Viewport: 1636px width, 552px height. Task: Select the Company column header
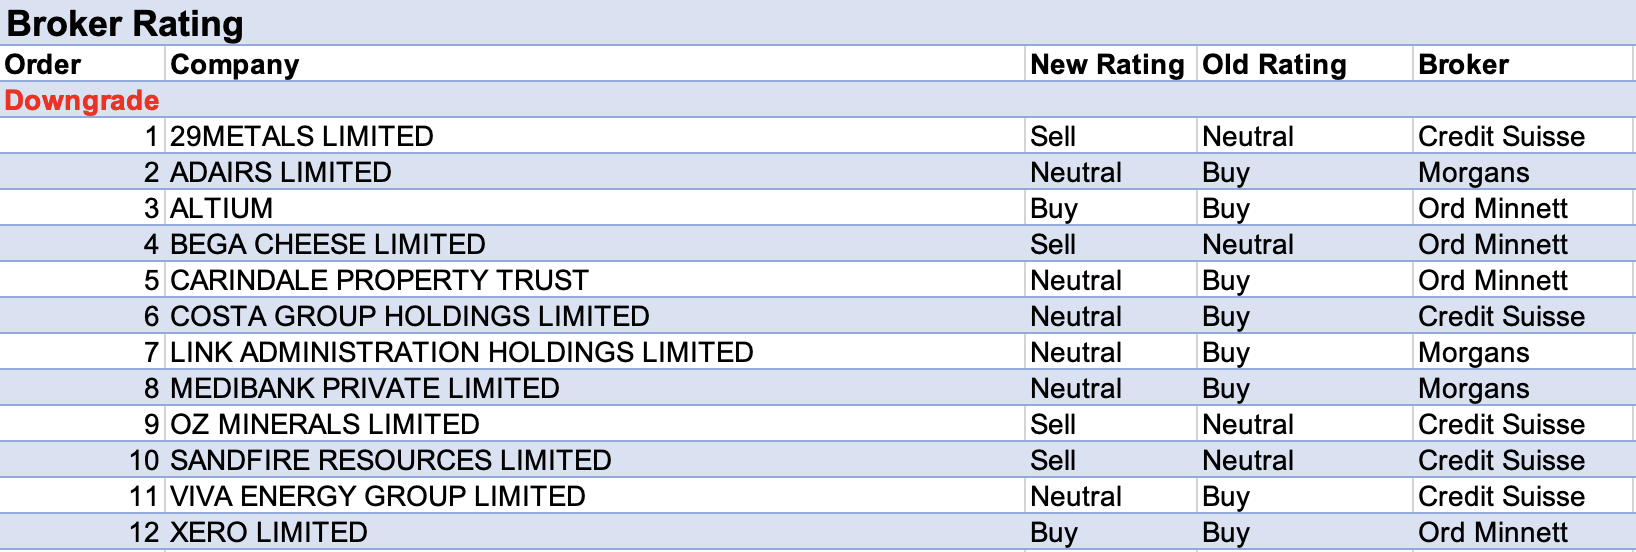tap(235, 65)
